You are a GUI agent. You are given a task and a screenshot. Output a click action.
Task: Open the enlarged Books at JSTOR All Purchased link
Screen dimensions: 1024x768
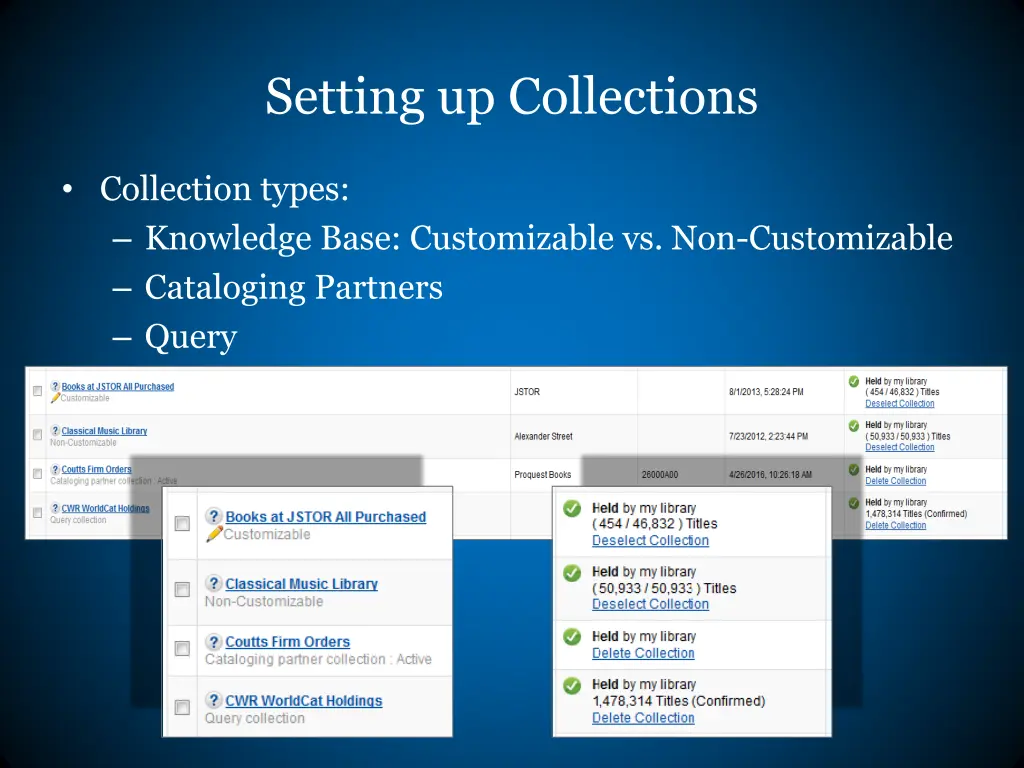tap(325, 517)
